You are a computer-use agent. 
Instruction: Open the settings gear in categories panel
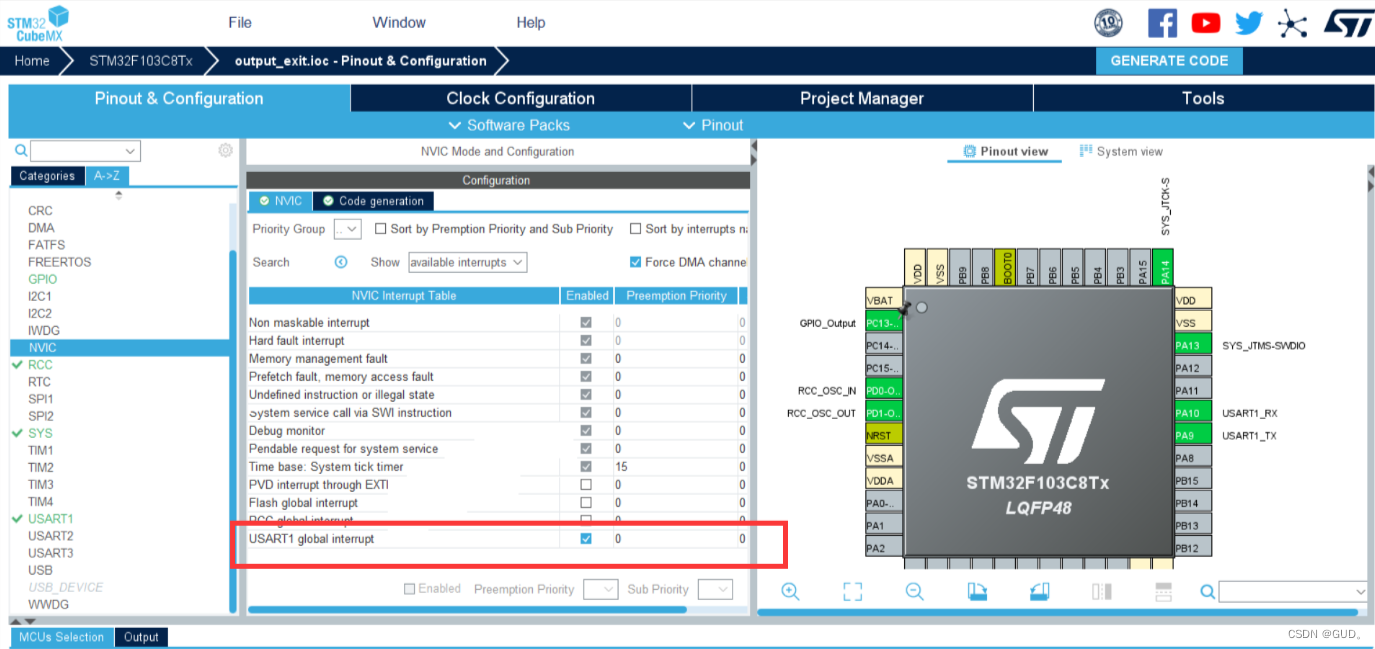225,150
